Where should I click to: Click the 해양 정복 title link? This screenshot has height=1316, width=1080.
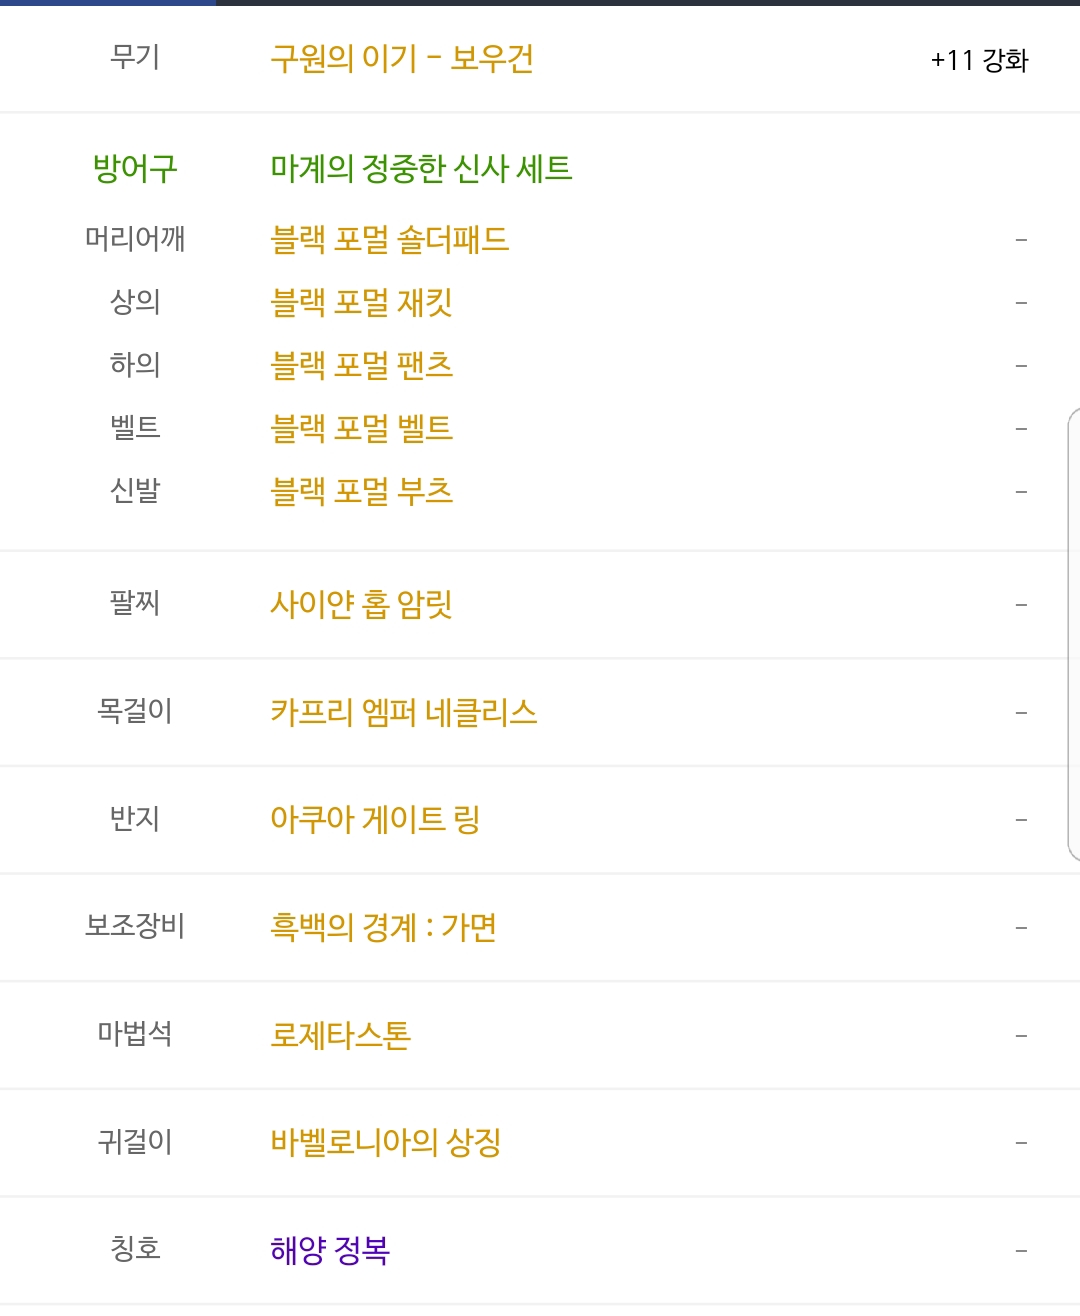329,1250
